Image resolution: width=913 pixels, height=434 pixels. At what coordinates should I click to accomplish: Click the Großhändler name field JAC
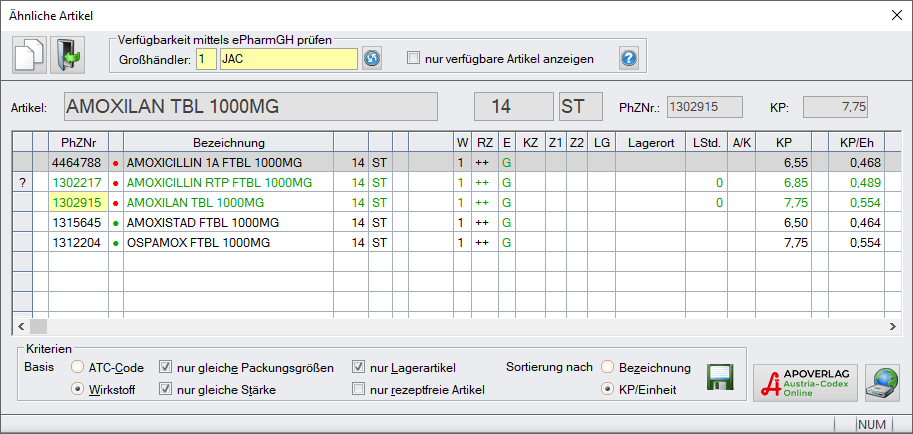(288, 59)
